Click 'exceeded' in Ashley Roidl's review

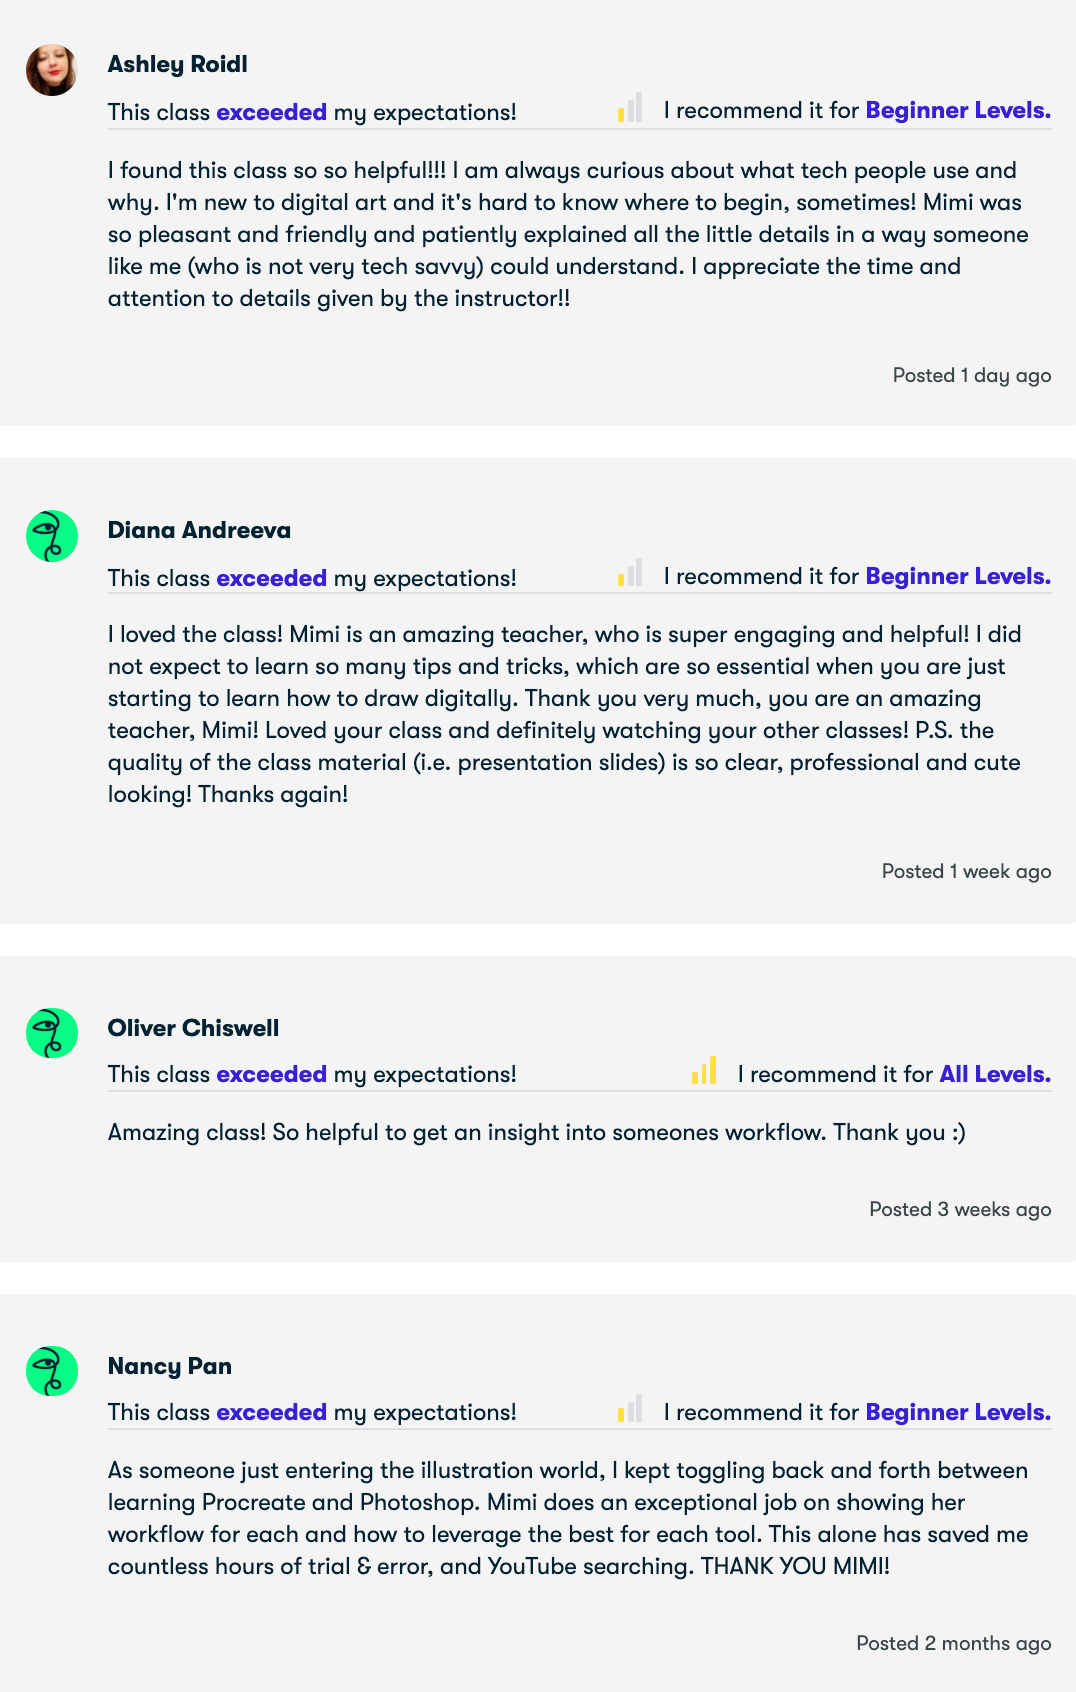[272, 112]
